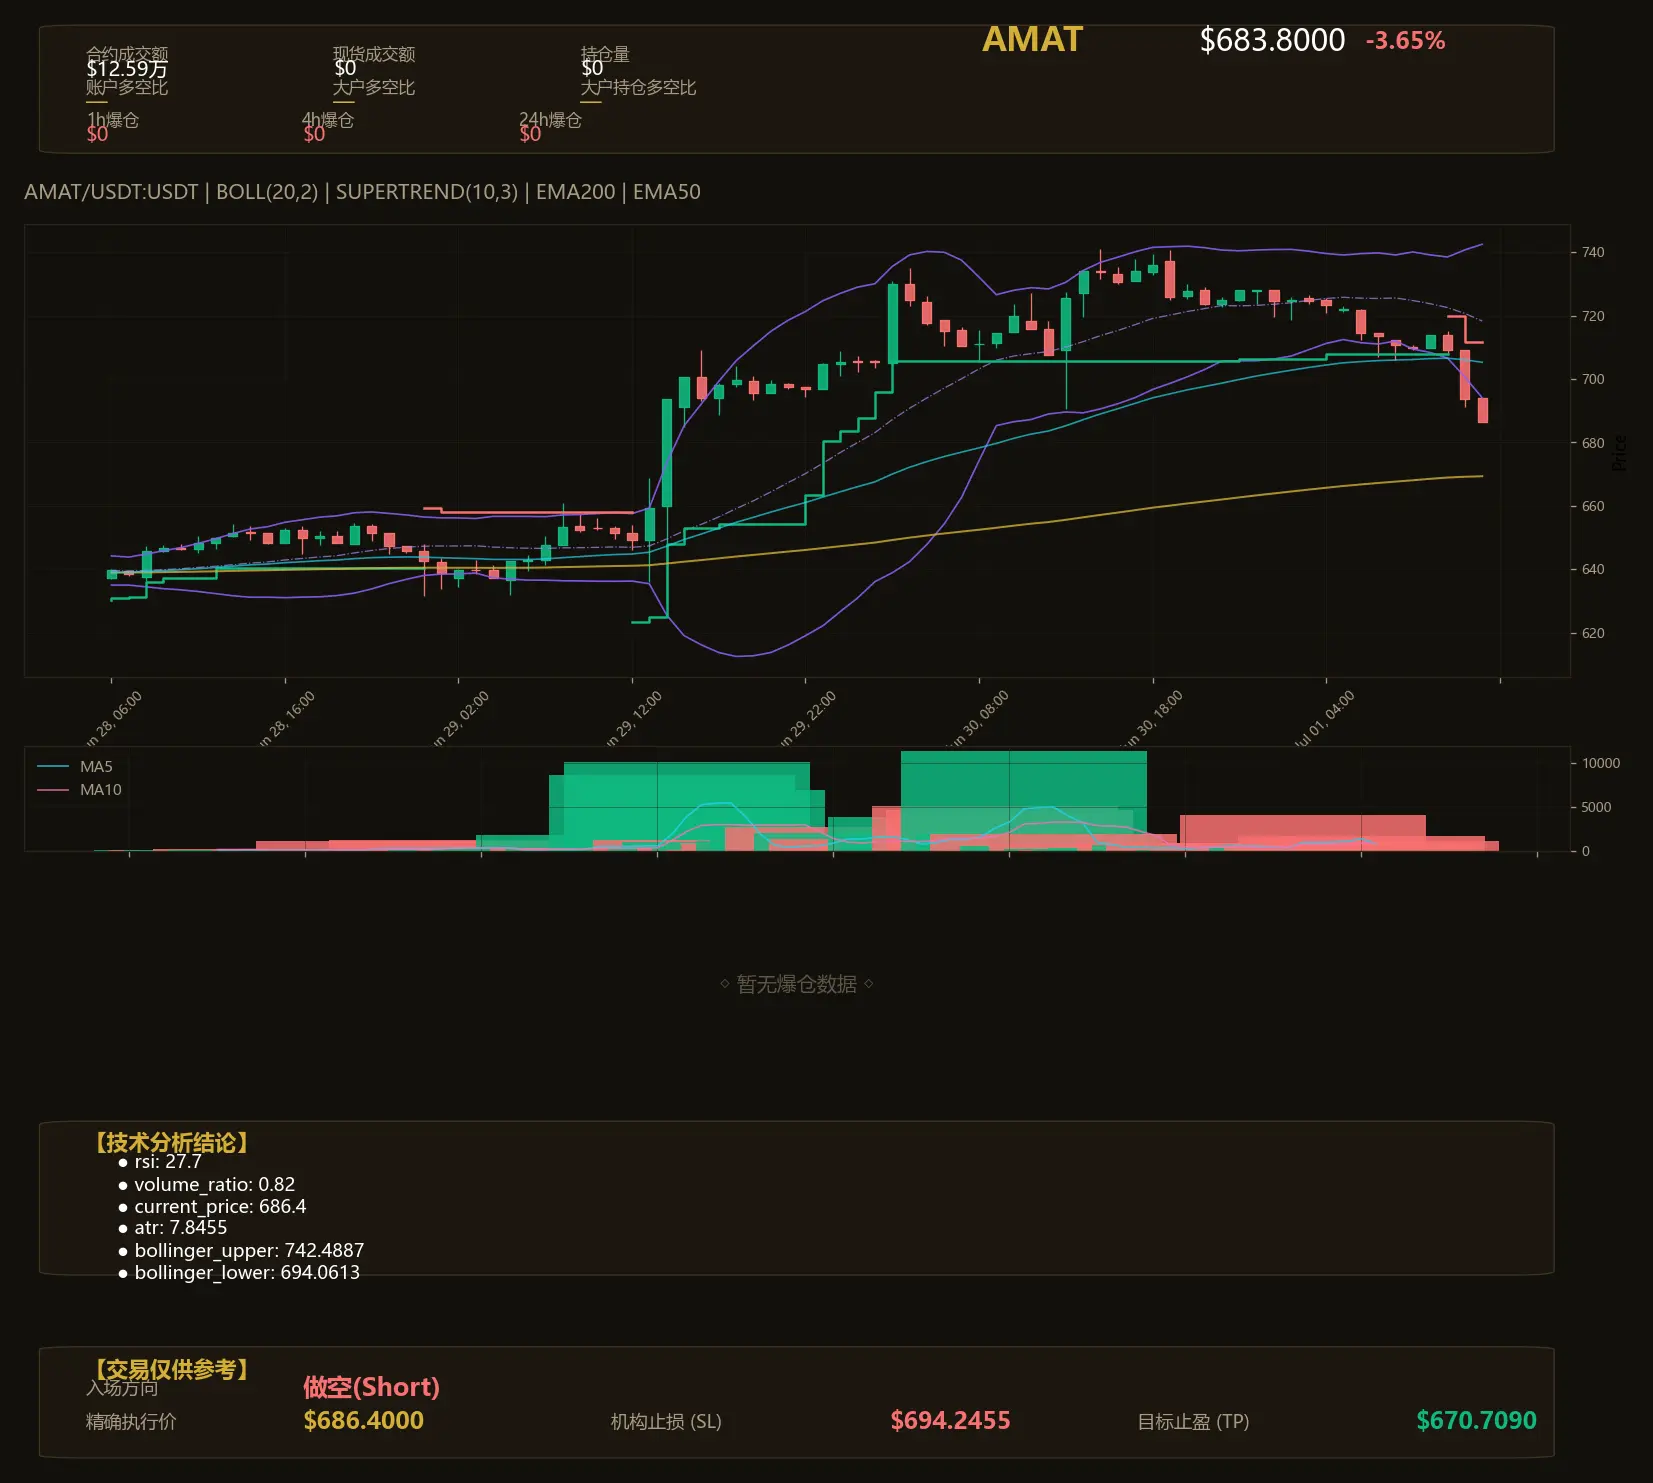
Task: Select the 720 price axis label
Action: (1593, 316)
